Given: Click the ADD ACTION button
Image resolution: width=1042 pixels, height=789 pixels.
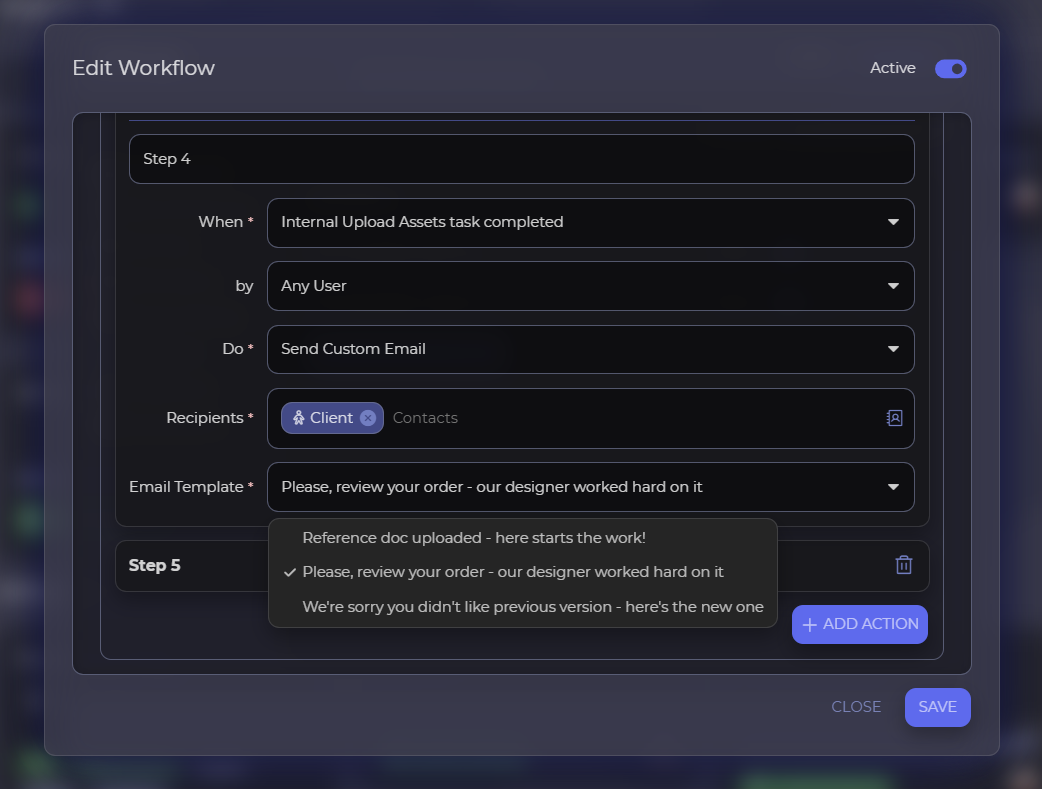Looking at the screenshot, I should tap(860, 624).
